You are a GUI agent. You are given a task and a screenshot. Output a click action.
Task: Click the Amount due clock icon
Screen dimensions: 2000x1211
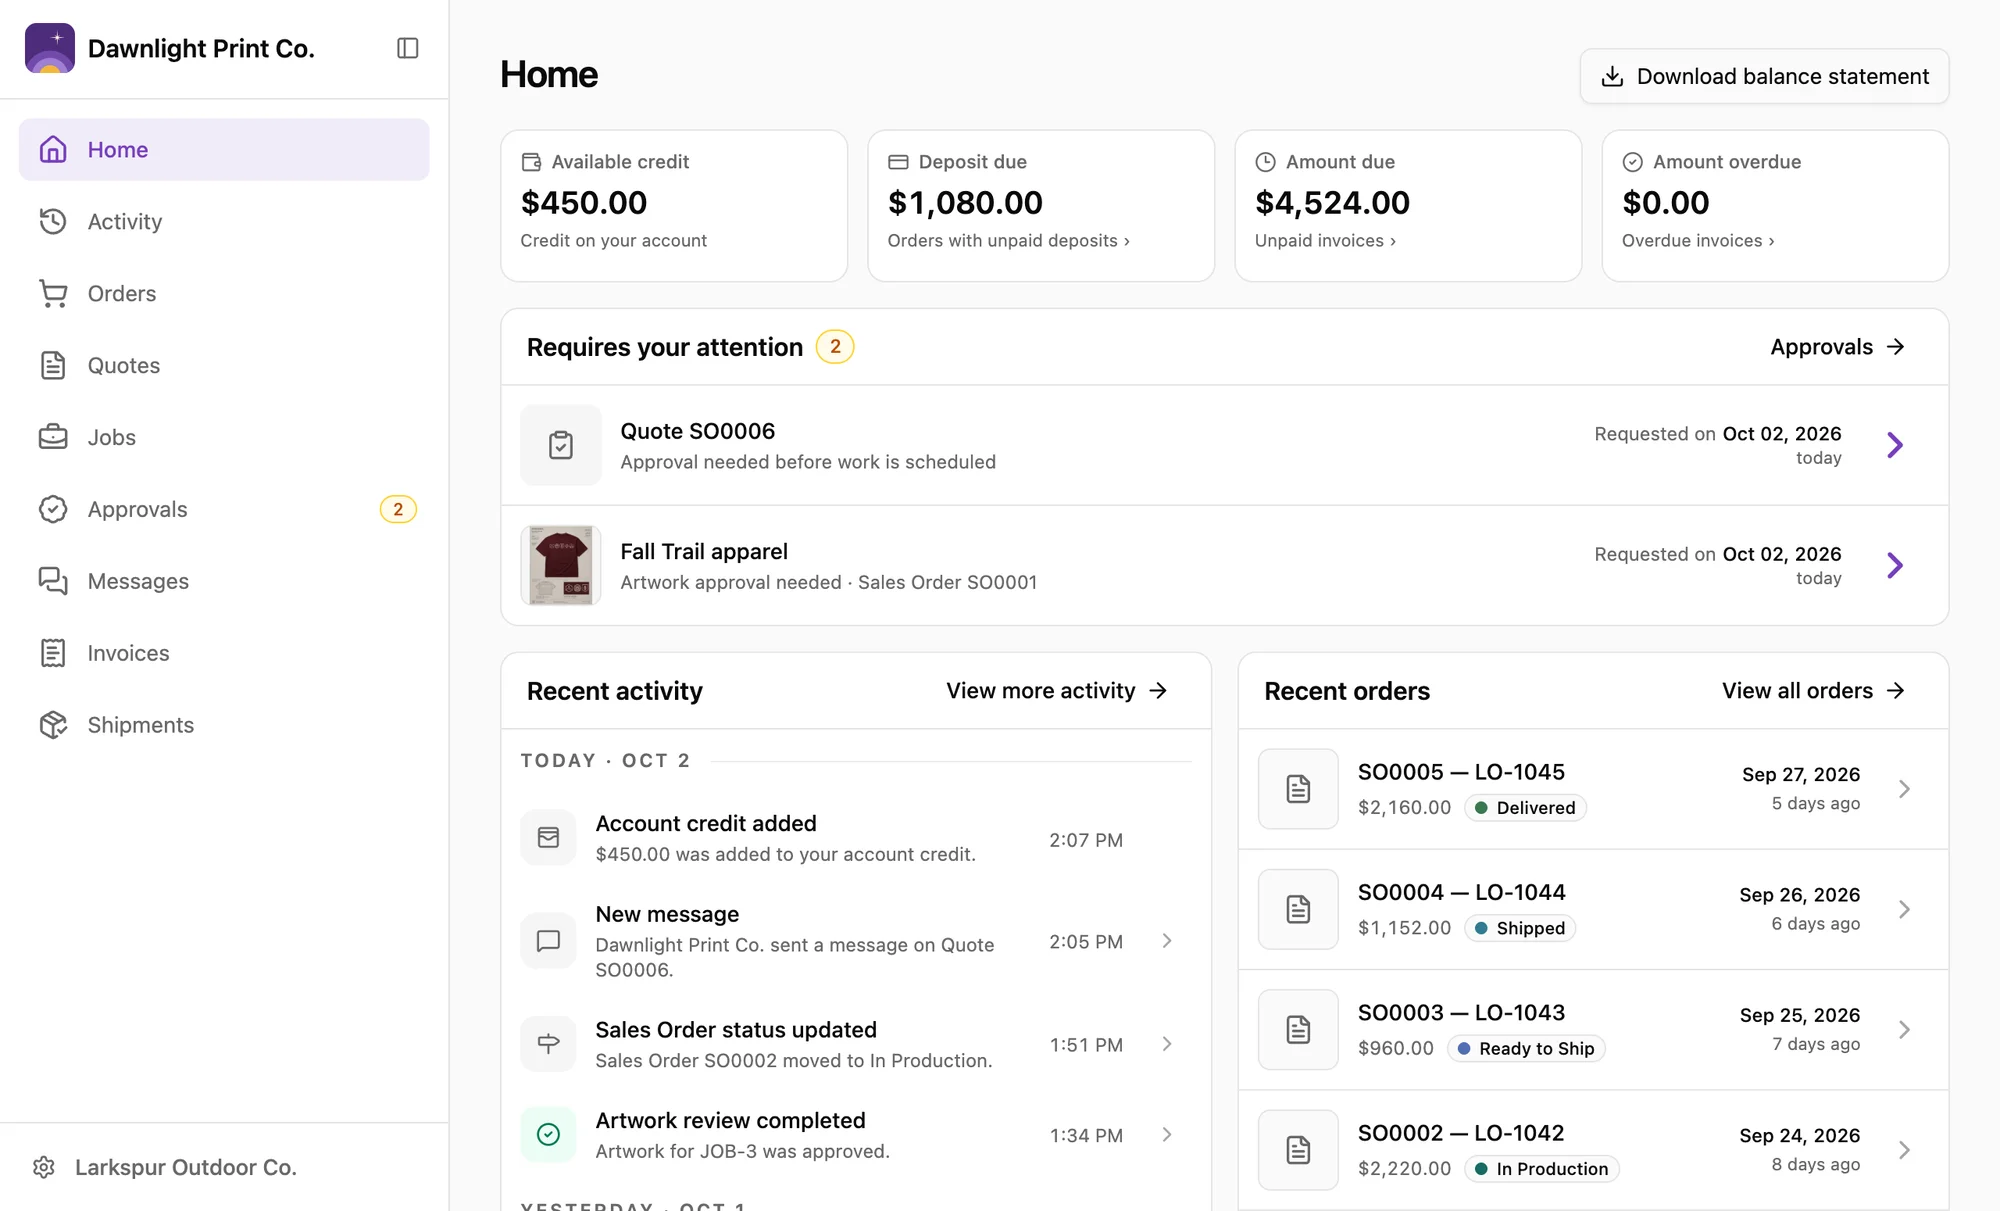pyautogui.click(x=1265, y=162)
